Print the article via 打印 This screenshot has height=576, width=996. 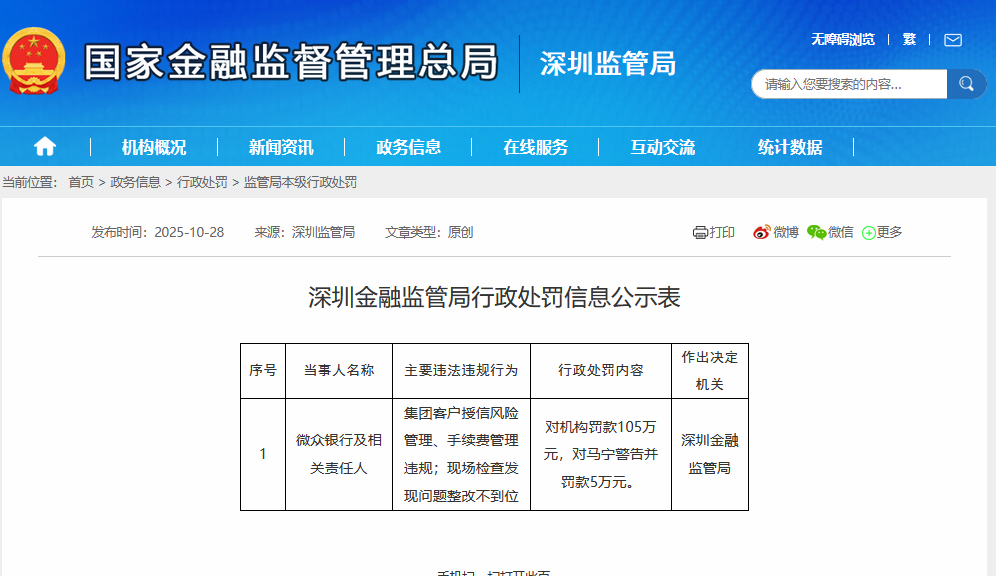click(713, 232)
